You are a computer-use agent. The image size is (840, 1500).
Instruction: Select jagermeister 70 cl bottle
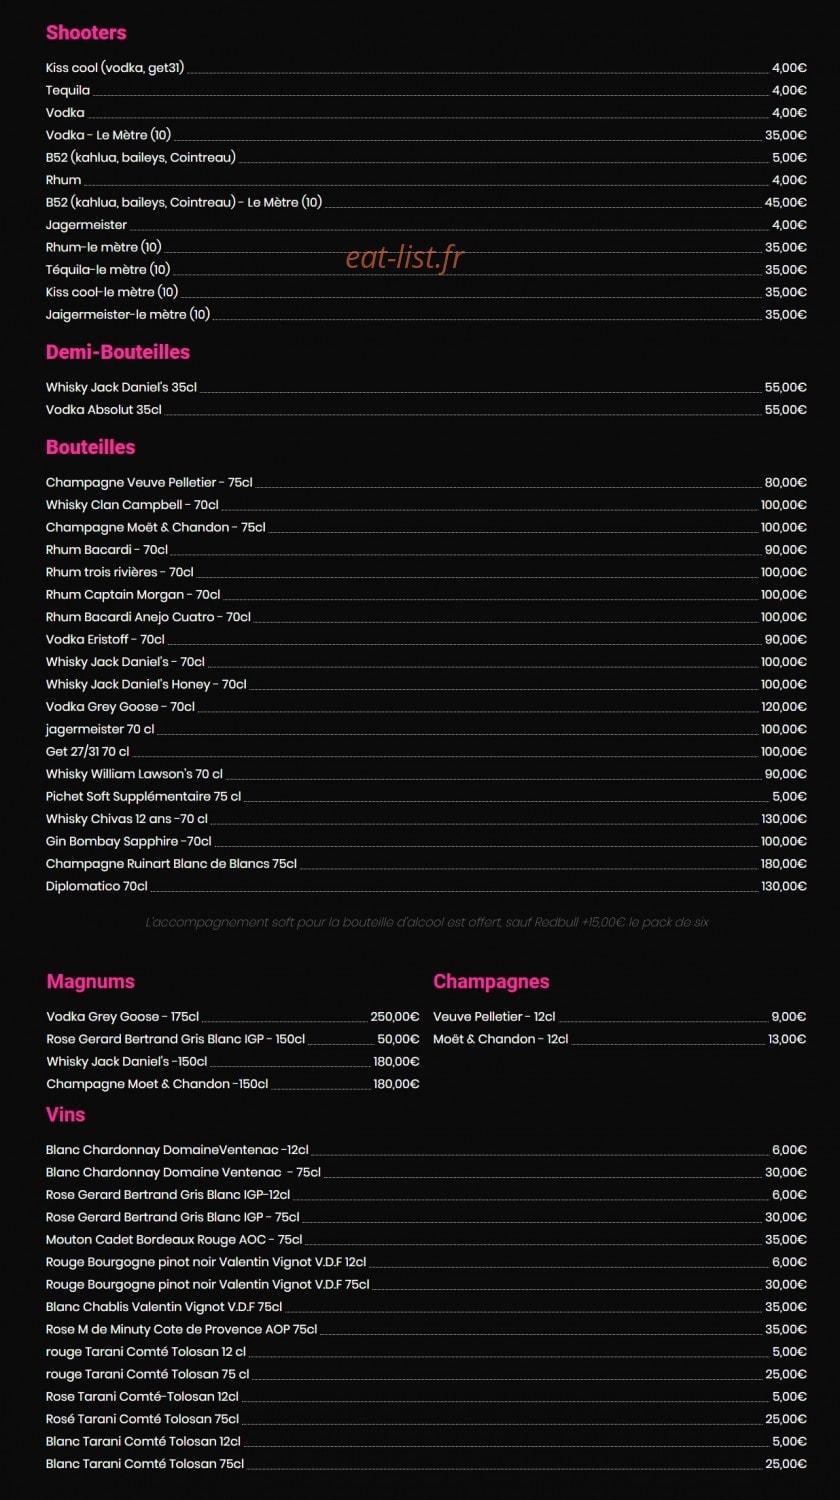(x=426, y=730)
